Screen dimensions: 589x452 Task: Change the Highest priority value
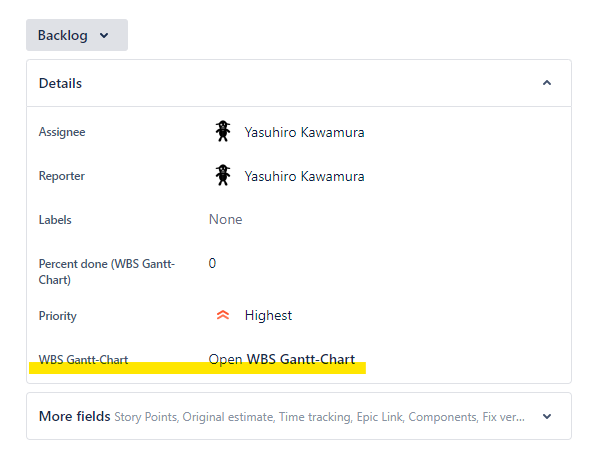click(268, 315)
